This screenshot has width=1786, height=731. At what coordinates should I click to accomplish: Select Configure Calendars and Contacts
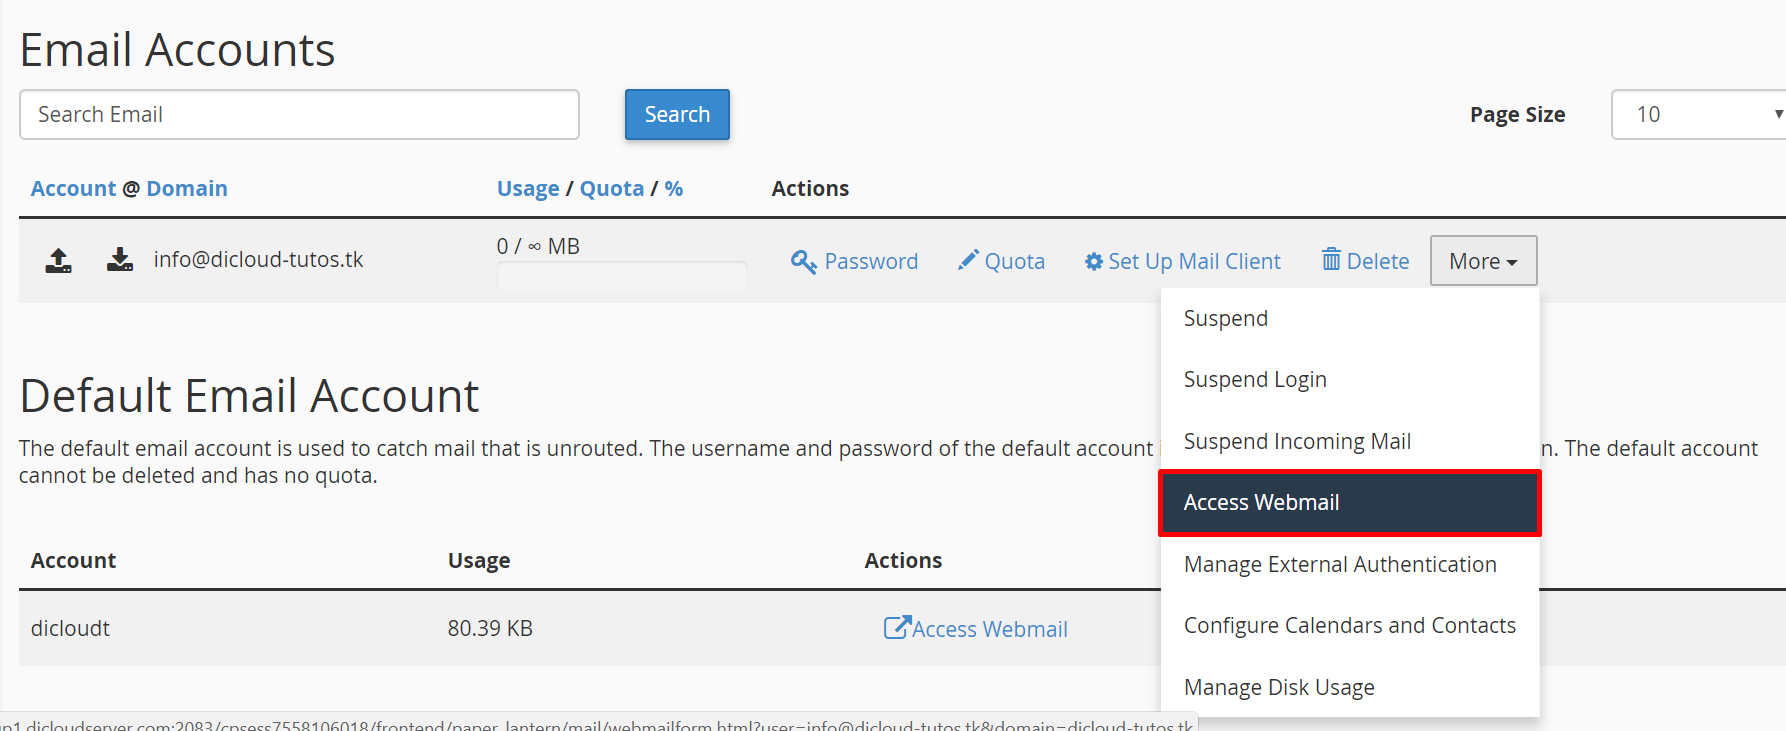pos(1349,626)
